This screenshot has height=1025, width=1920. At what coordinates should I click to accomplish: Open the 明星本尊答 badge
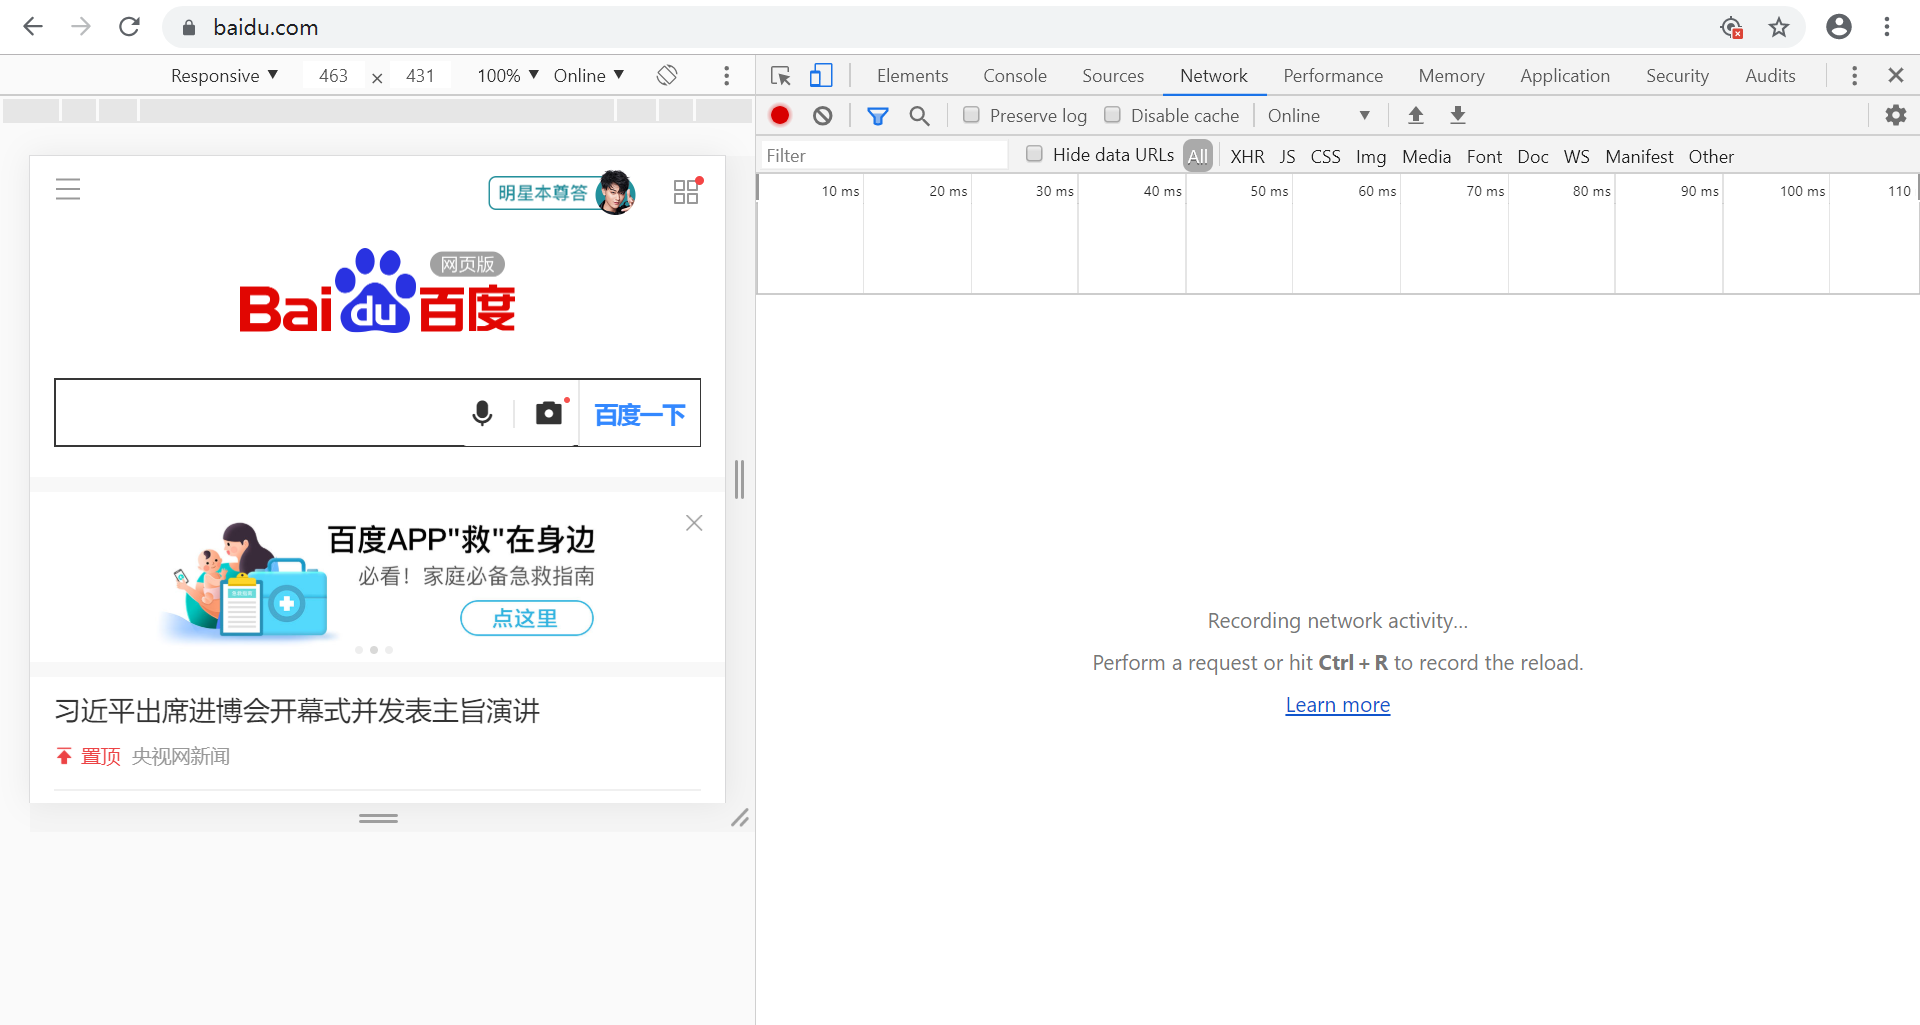(x=561, y=192)
